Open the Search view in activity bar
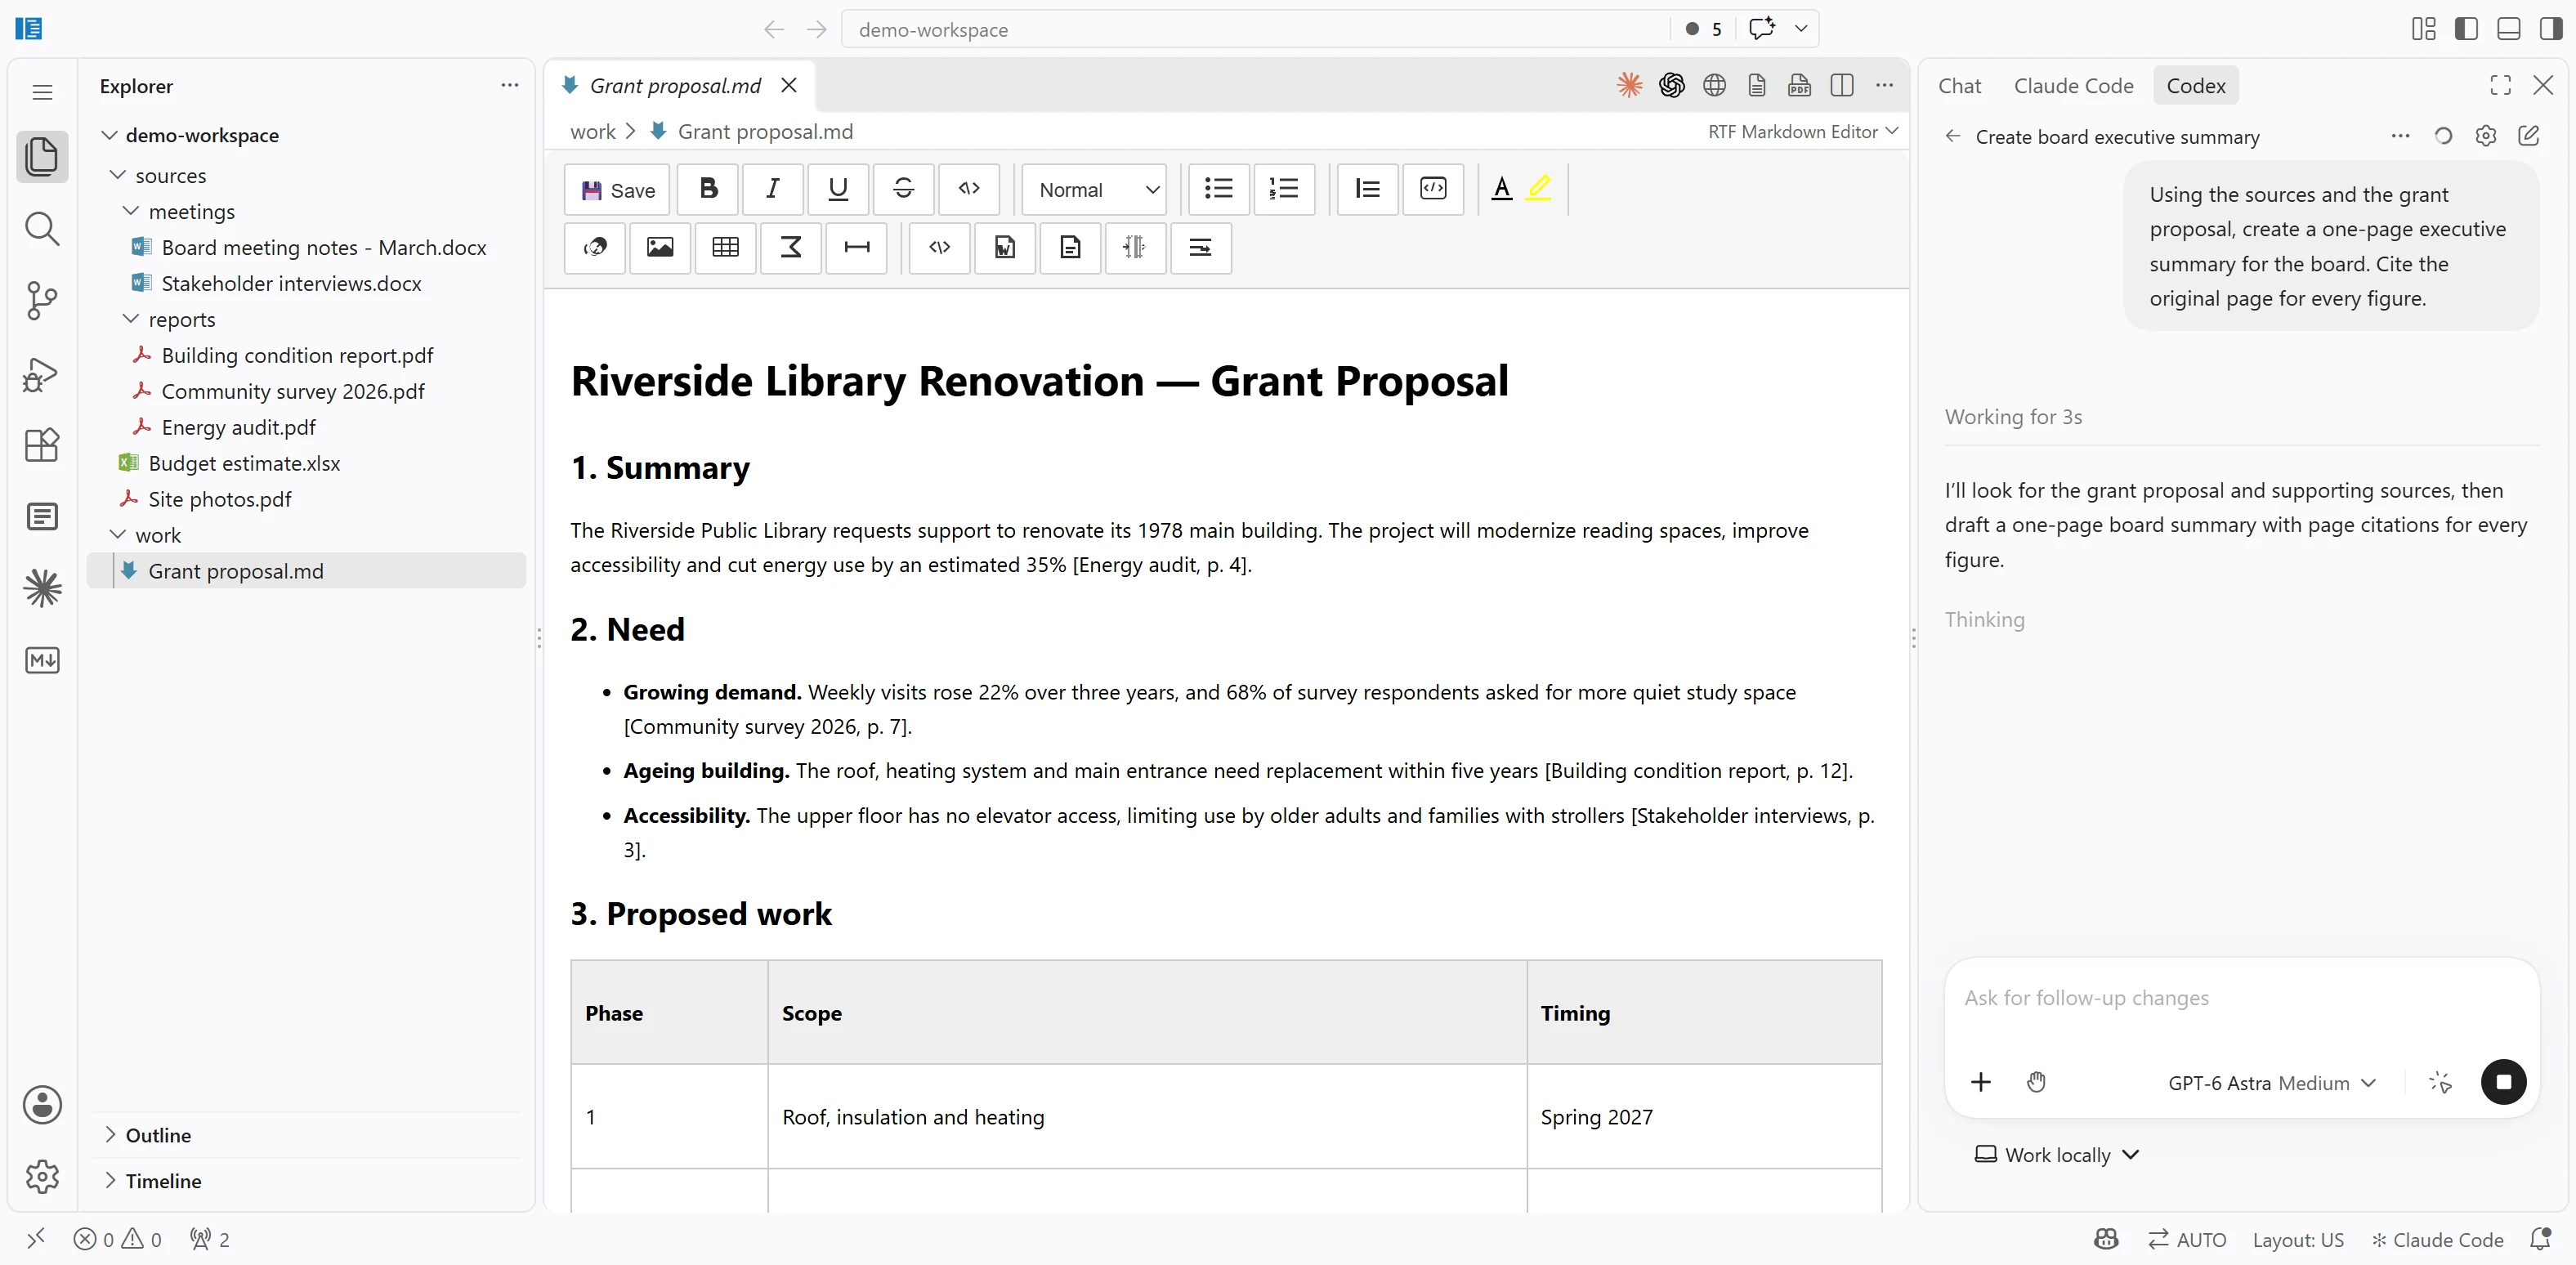This screenshot has width=2576, height=1265. click(42, 228)
